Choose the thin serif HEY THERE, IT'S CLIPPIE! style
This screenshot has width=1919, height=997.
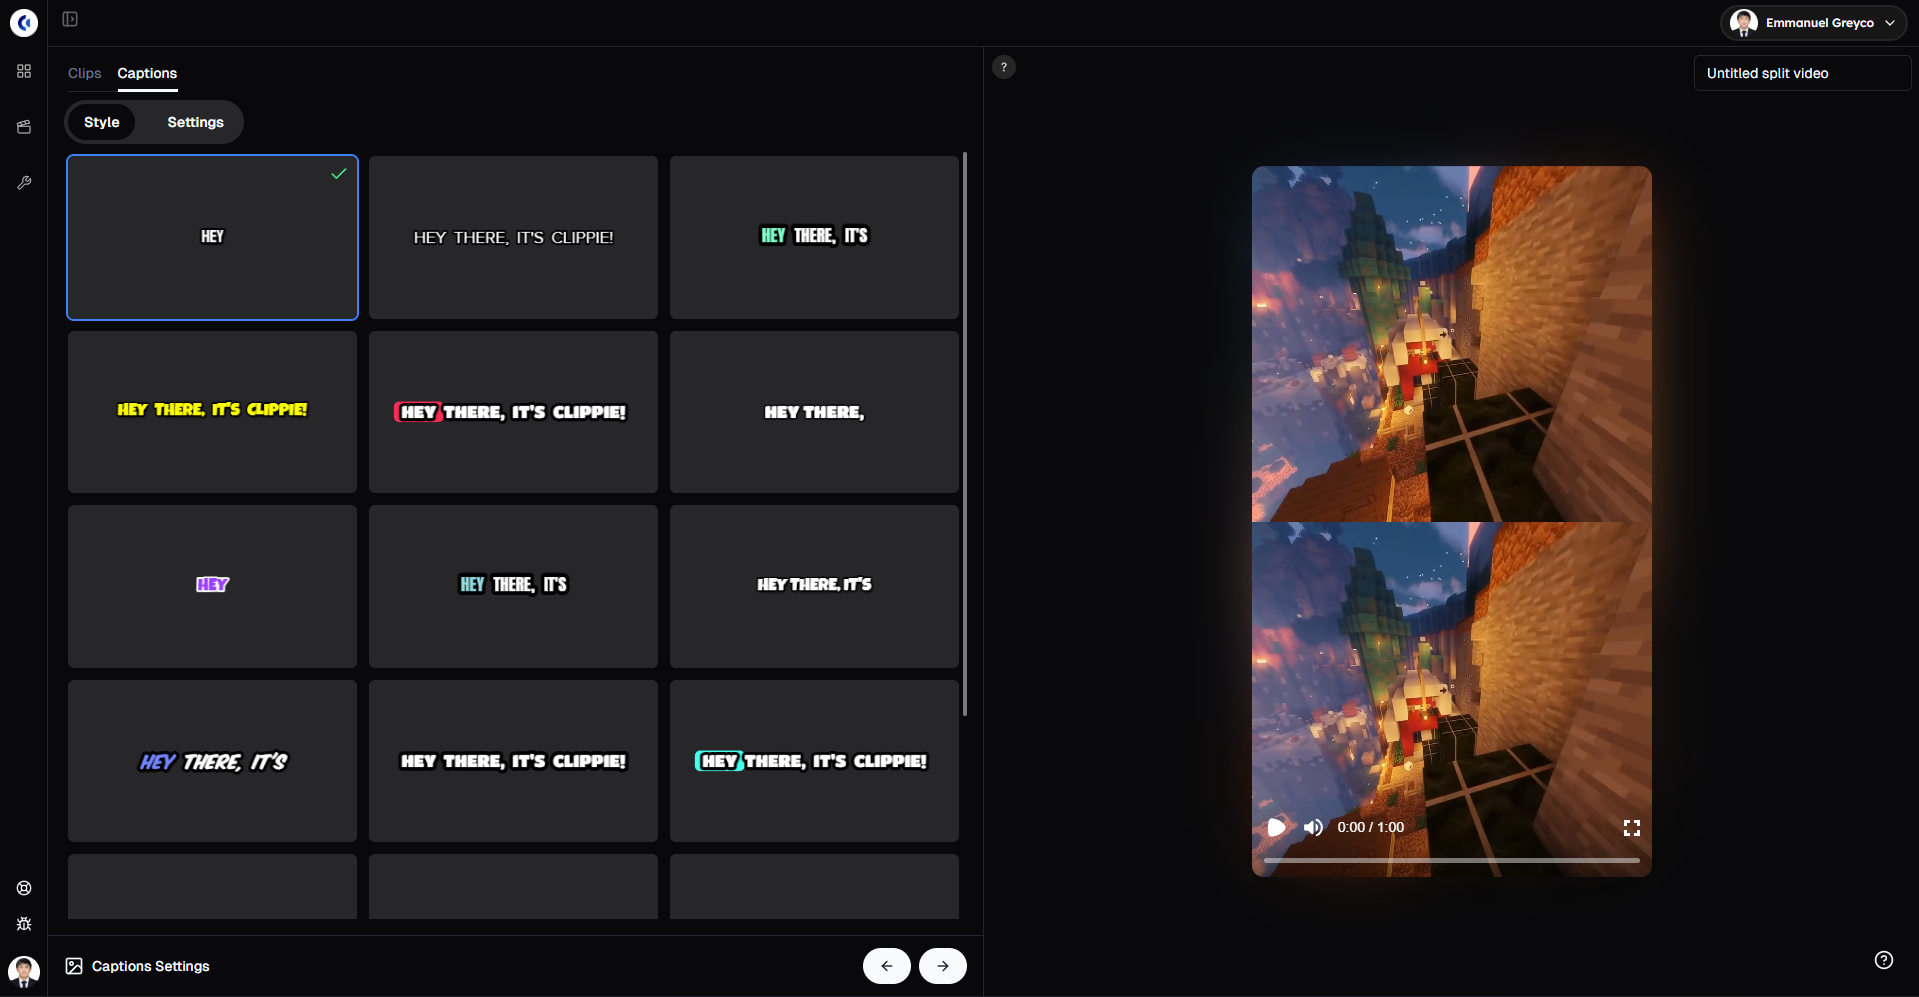tap(513, 237)
